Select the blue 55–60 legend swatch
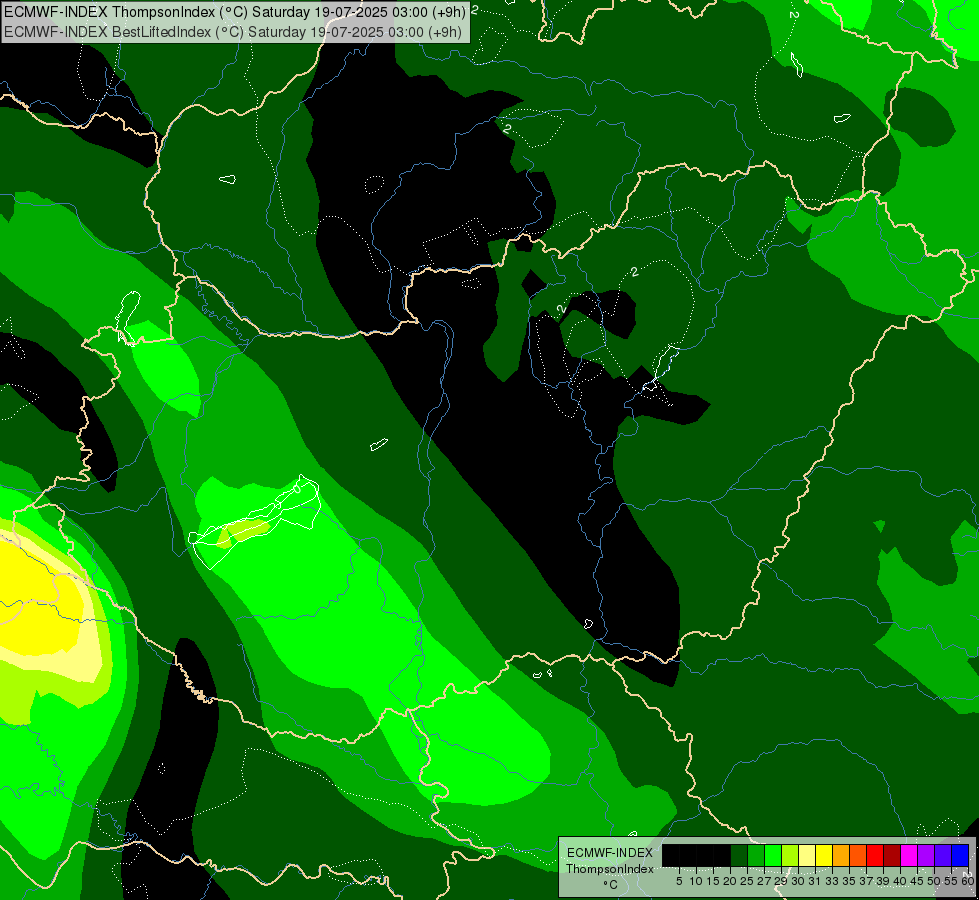Image resolution: width=979 pixels, height=900 pixels. click(960, 855)
